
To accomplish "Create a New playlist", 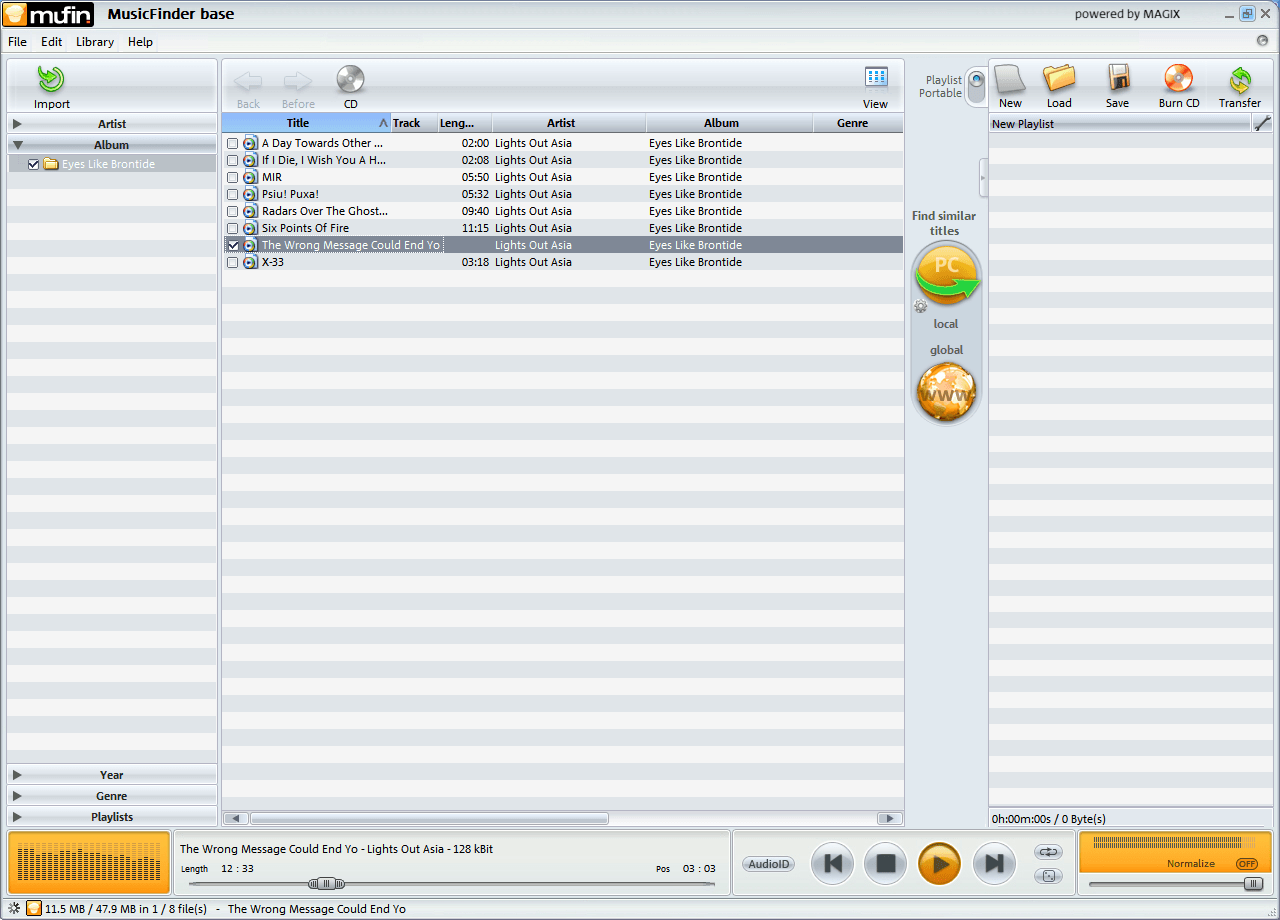I will coord(1011,87).
